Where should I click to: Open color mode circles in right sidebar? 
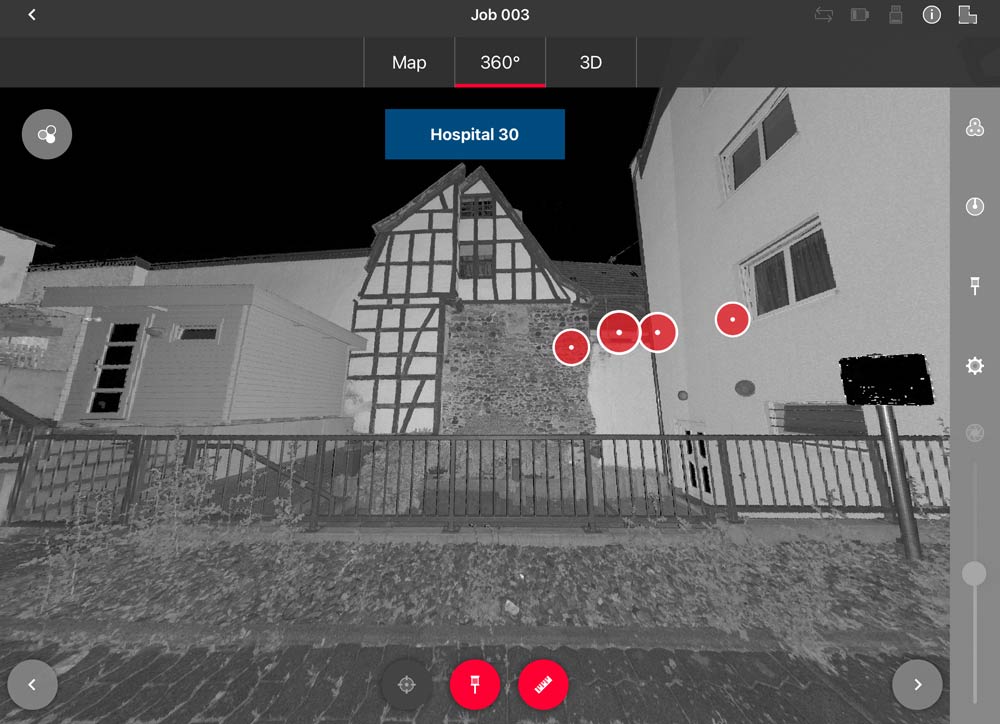click(x=974, y=128)
